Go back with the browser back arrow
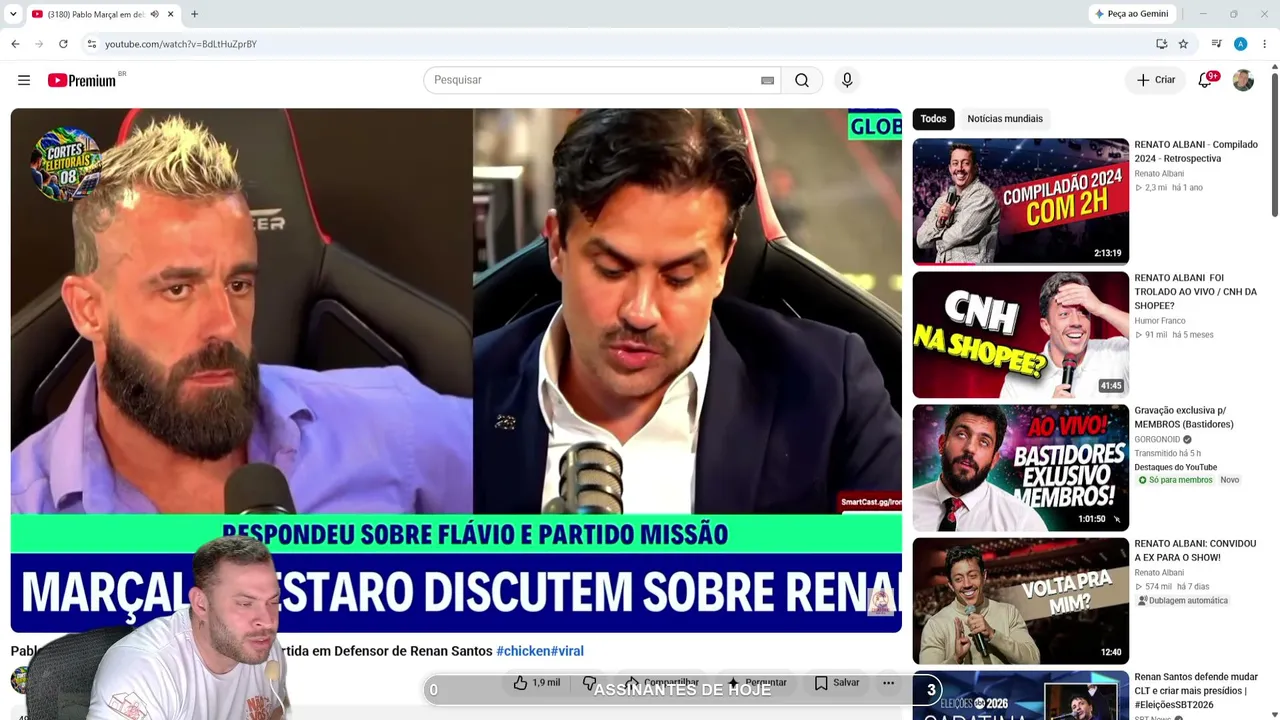 click(15, 44)
